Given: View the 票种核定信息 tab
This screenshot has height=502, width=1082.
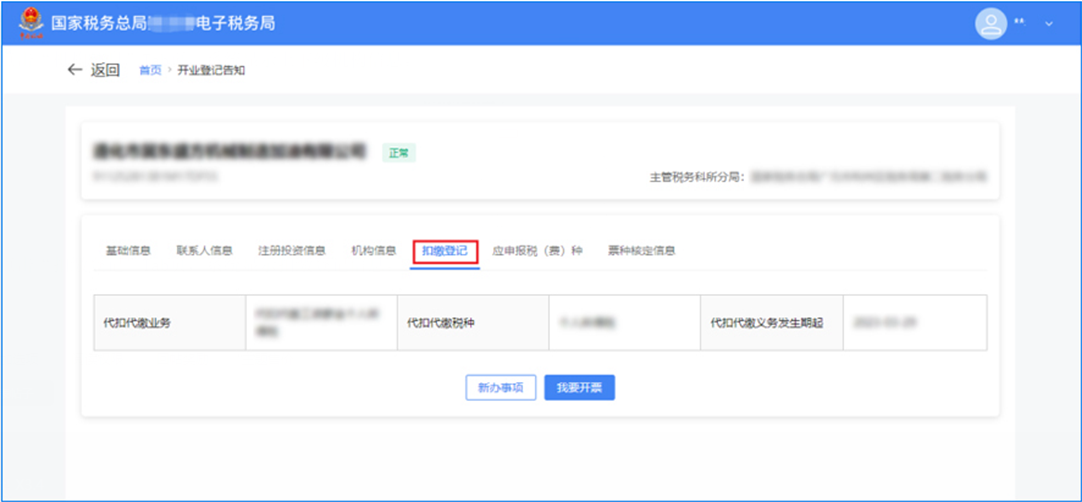Looking at the screenshot, I should [641, 251].
